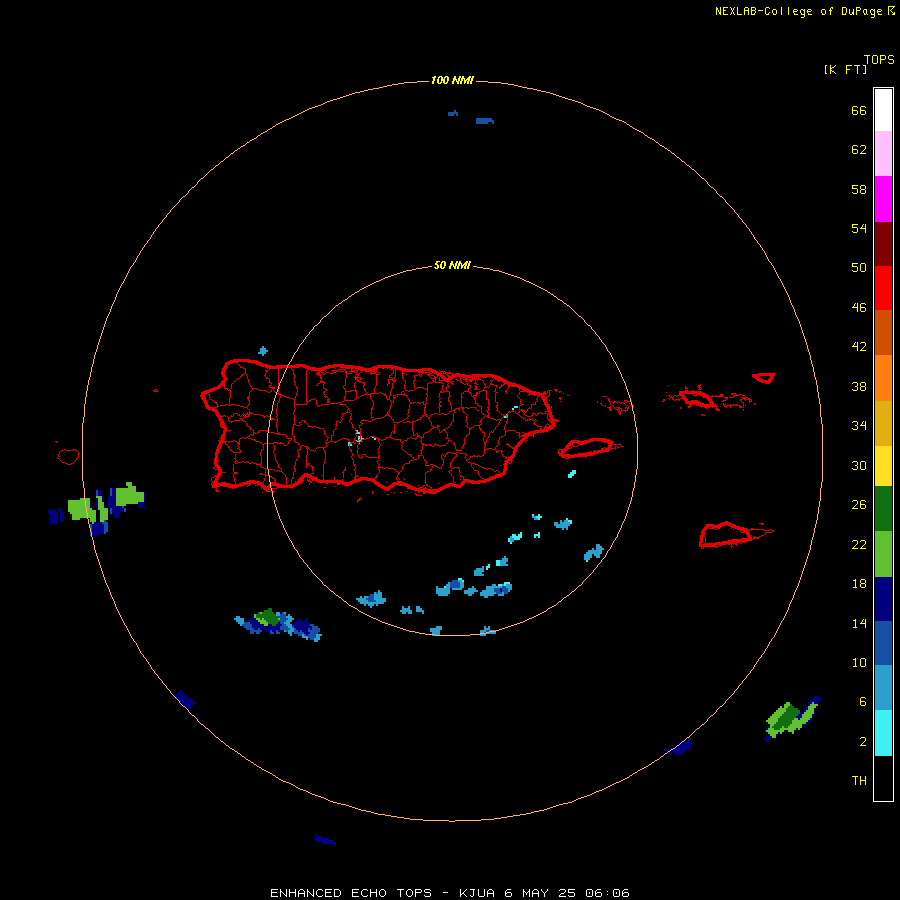The image size is (900, 900).
Task: Pick the cyan 2 kft legend swatch
Action: coord(883,733)
